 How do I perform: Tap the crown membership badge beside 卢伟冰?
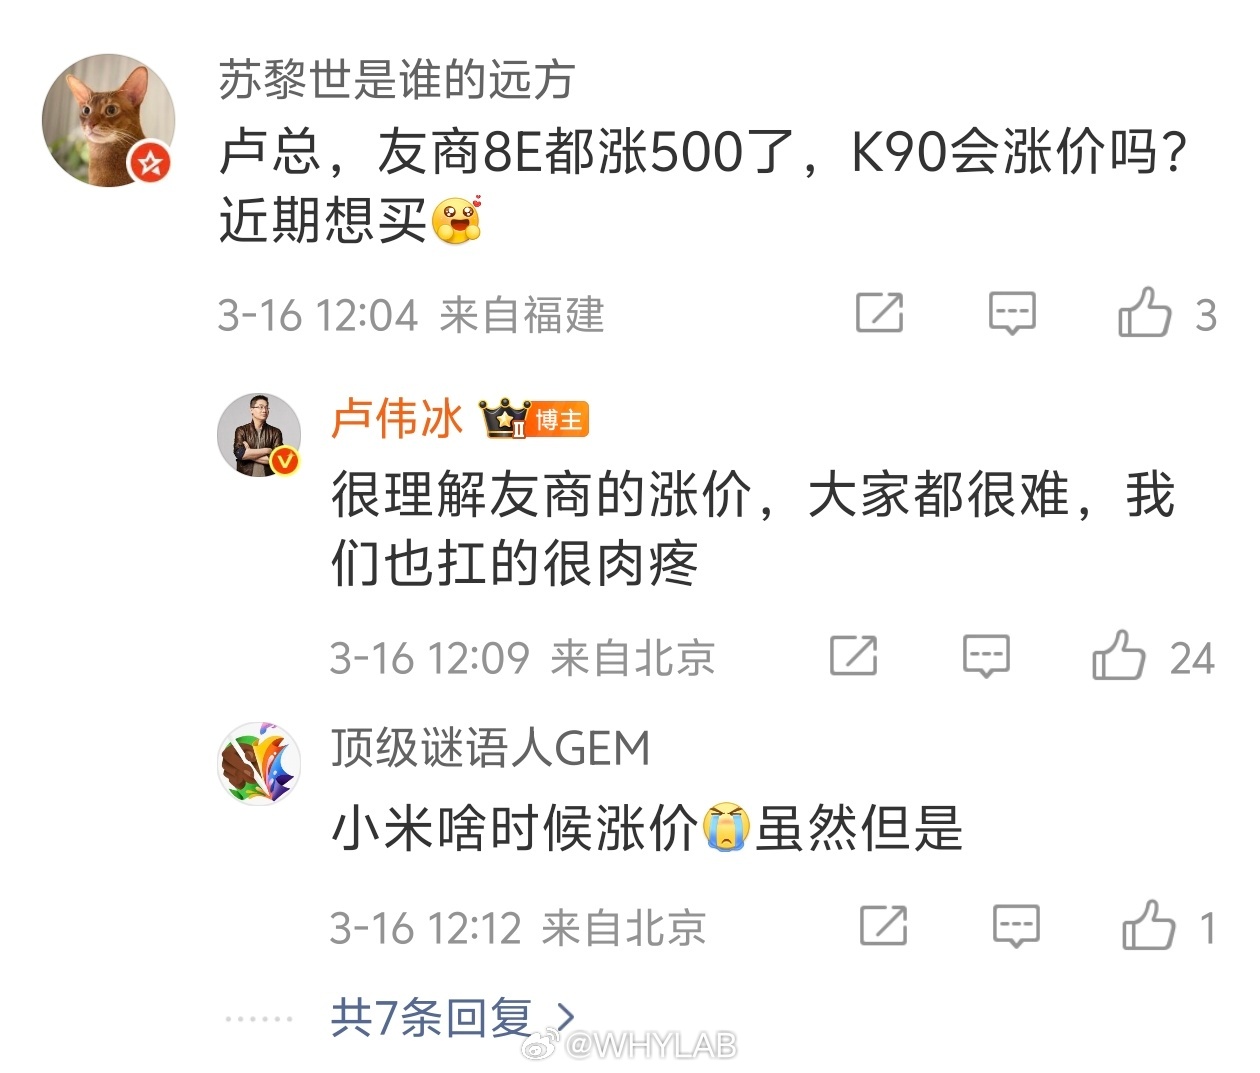pos(504,419)
